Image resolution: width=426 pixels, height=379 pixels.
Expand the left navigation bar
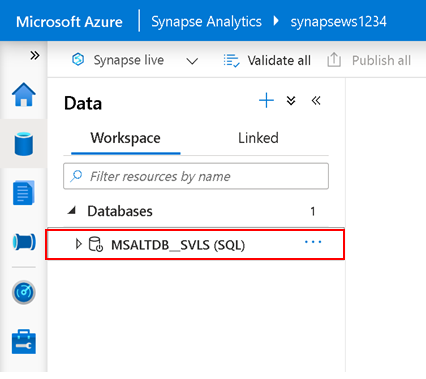(x=35, y=55)
